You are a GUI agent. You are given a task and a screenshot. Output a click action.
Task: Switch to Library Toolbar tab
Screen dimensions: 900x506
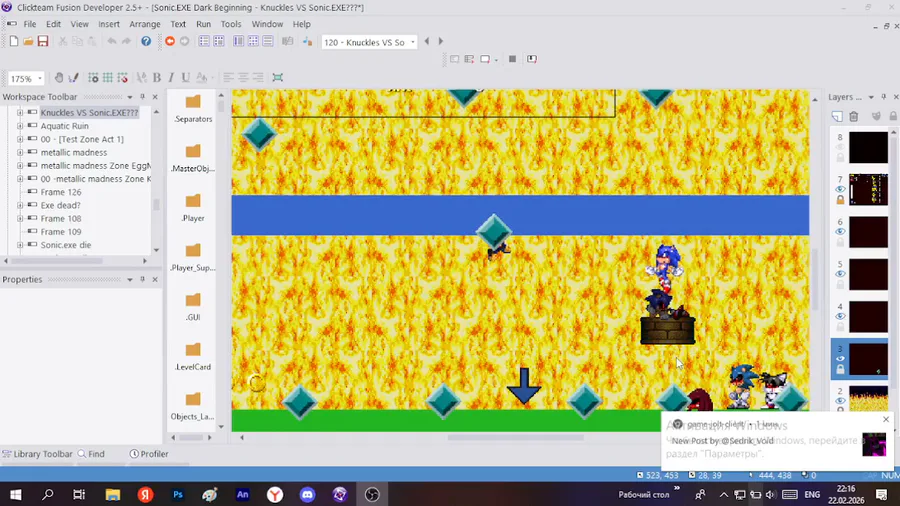(x=37, y=454)
